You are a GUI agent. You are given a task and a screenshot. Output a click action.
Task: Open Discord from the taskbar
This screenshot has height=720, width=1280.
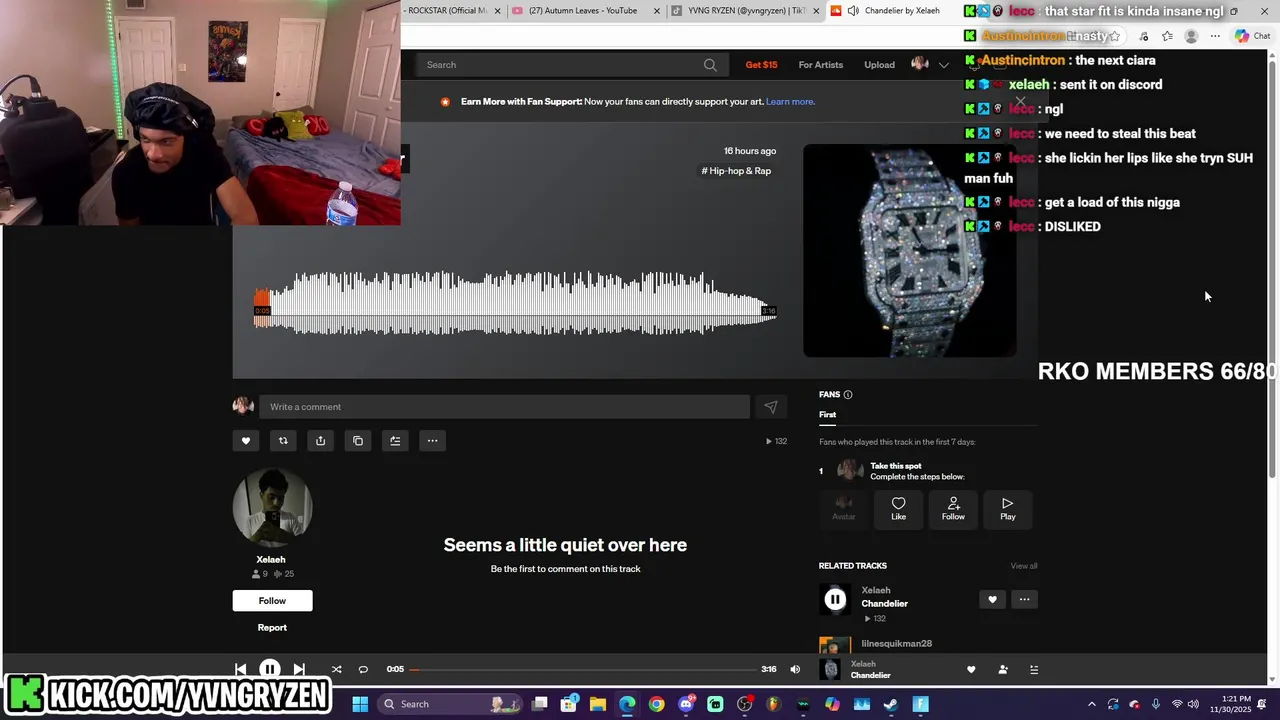(686, 704)
